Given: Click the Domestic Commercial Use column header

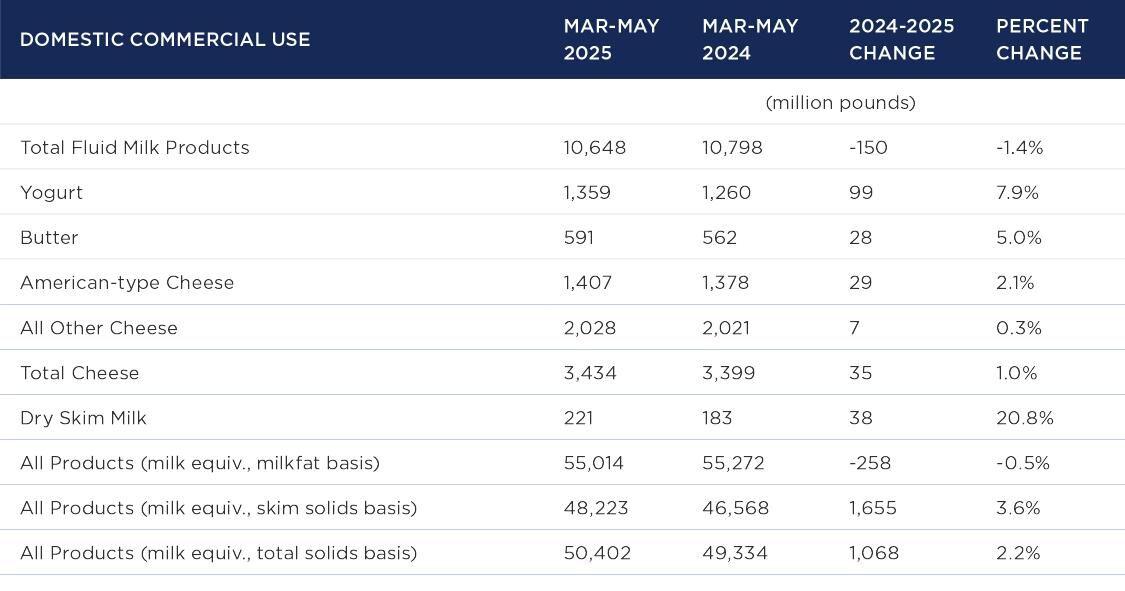Looking at the screenshot, I should coord(165,40).
